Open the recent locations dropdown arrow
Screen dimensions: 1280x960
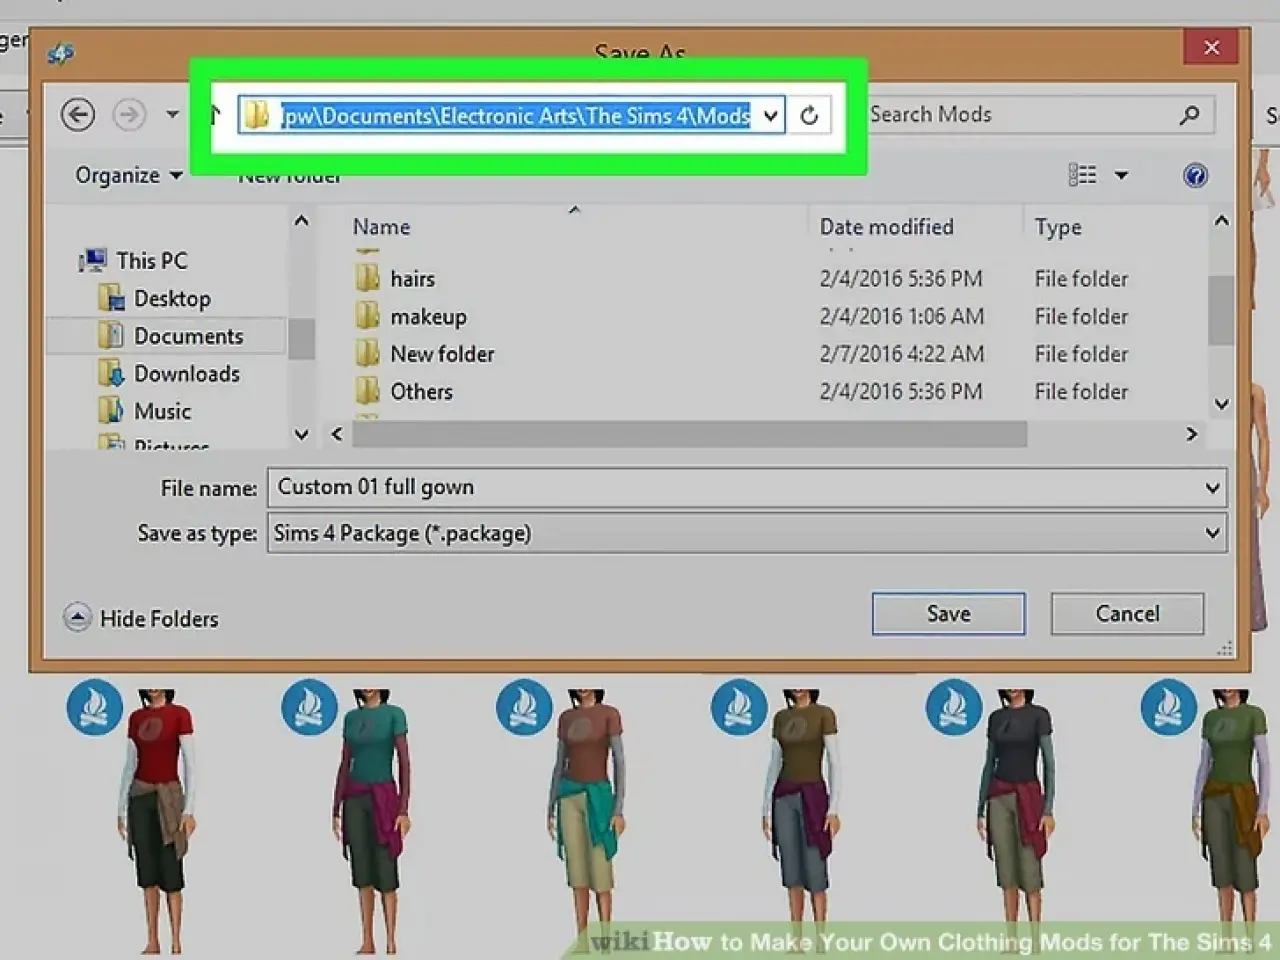[x=172, y=115]
